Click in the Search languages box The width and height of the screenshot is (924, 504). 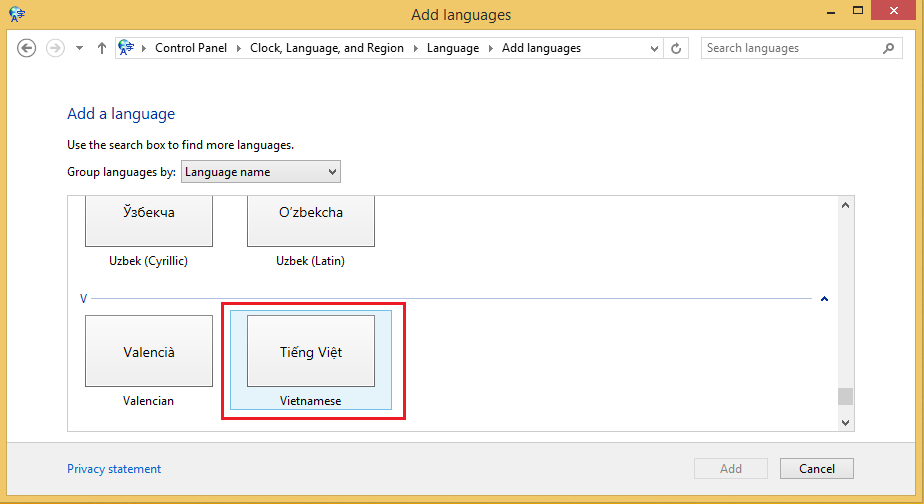790,48
